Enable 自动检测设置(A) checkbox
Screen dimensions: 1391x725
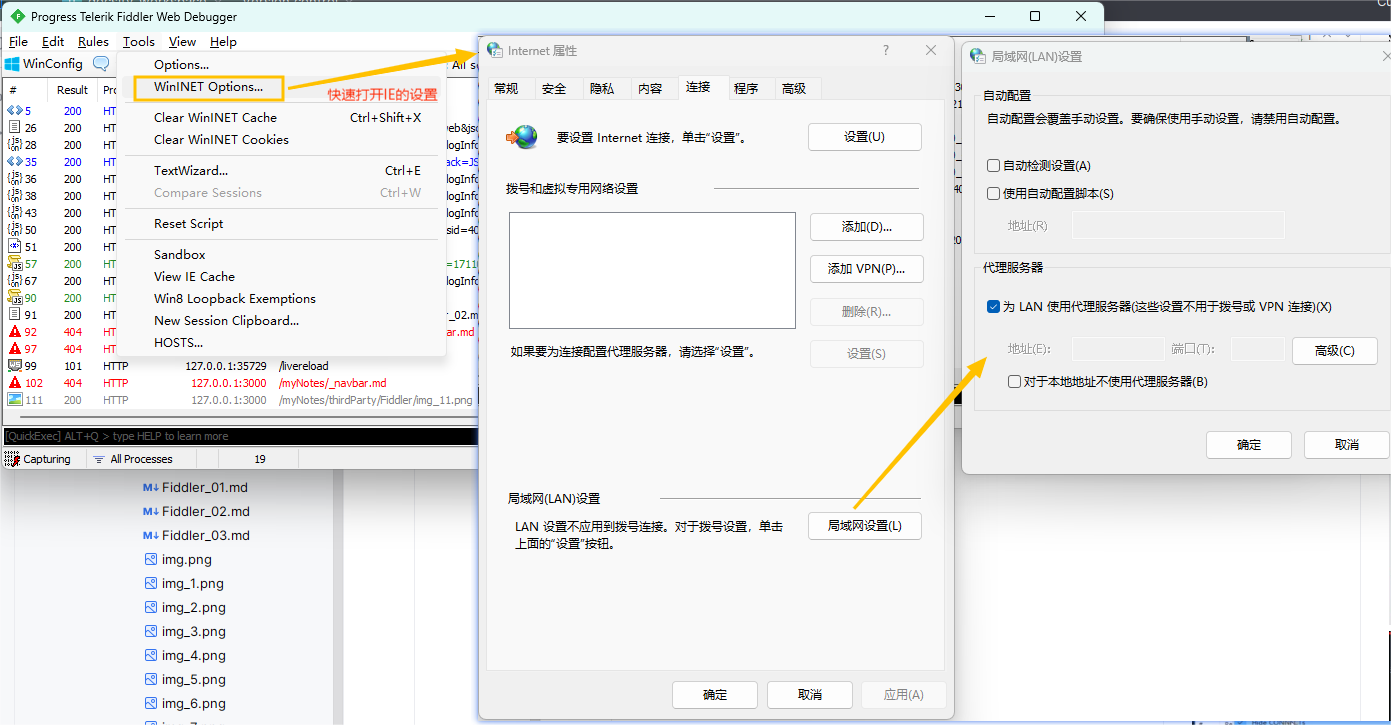pos(993,166)
